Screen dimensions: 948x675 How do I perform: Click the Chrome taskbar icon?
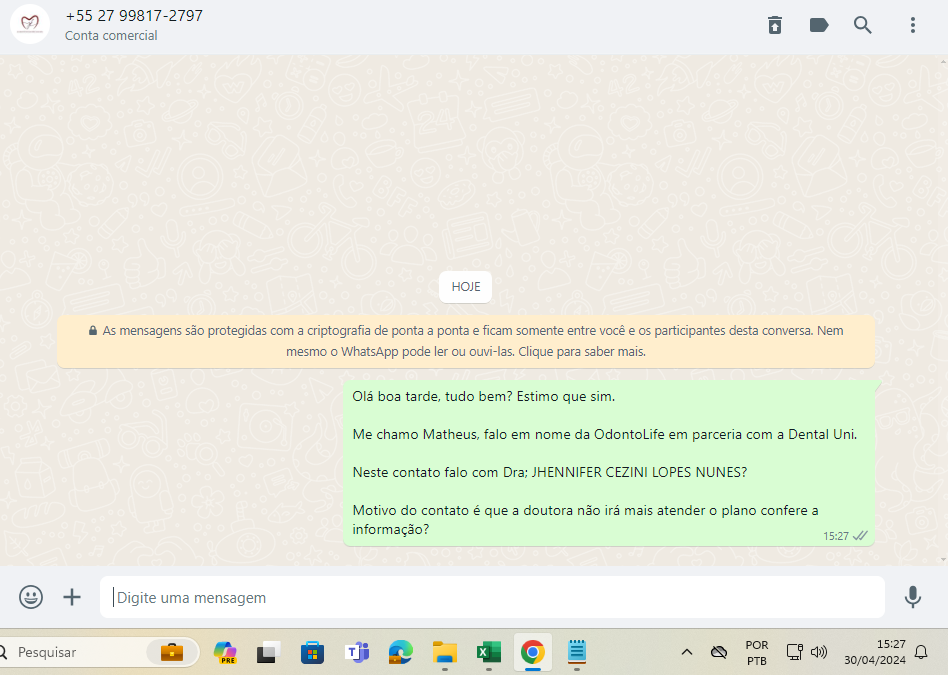point(533,652)
